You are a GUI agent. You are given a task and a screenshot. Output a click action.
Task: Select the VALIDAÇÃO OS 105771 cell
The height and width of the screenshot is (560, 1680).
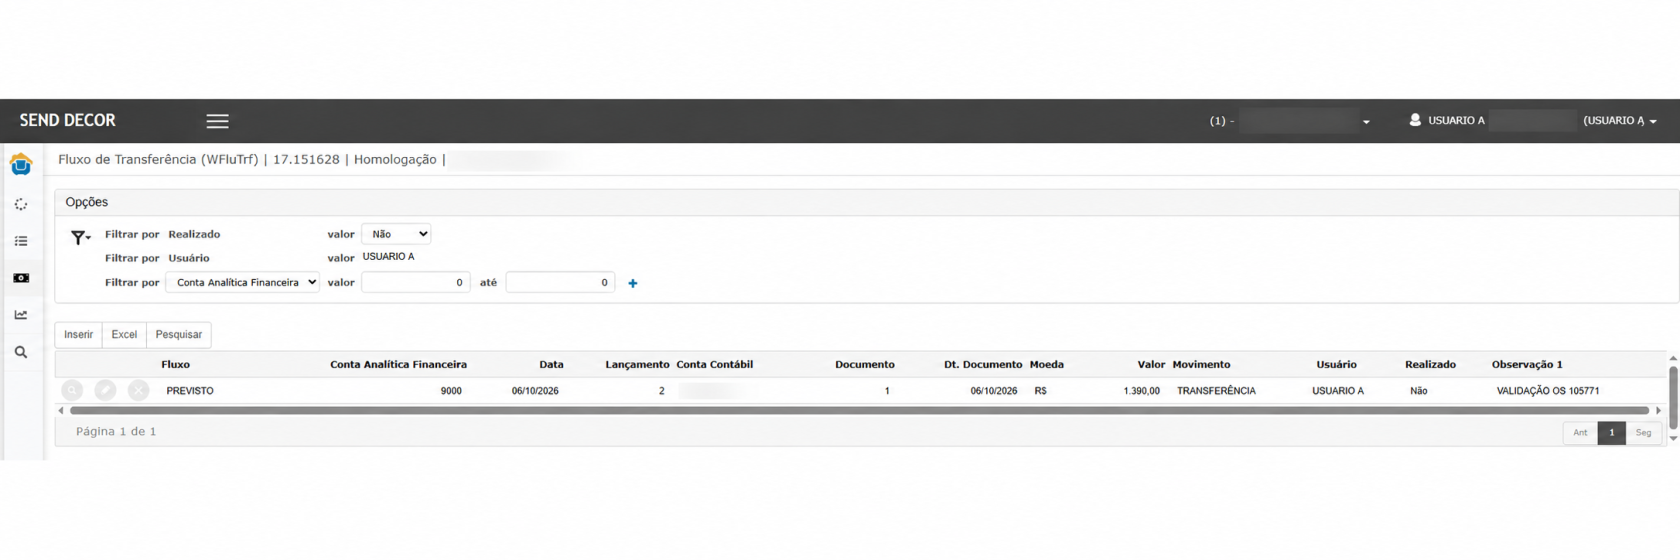[x=1547, y=391]
